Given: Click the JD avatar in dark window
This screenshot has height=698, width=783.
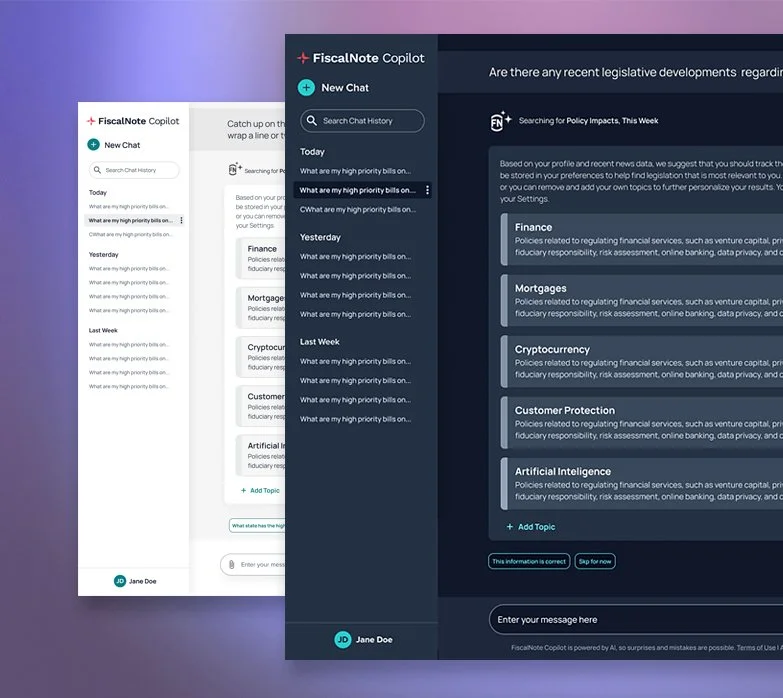Looking at the screenshot, I should 343,640.
